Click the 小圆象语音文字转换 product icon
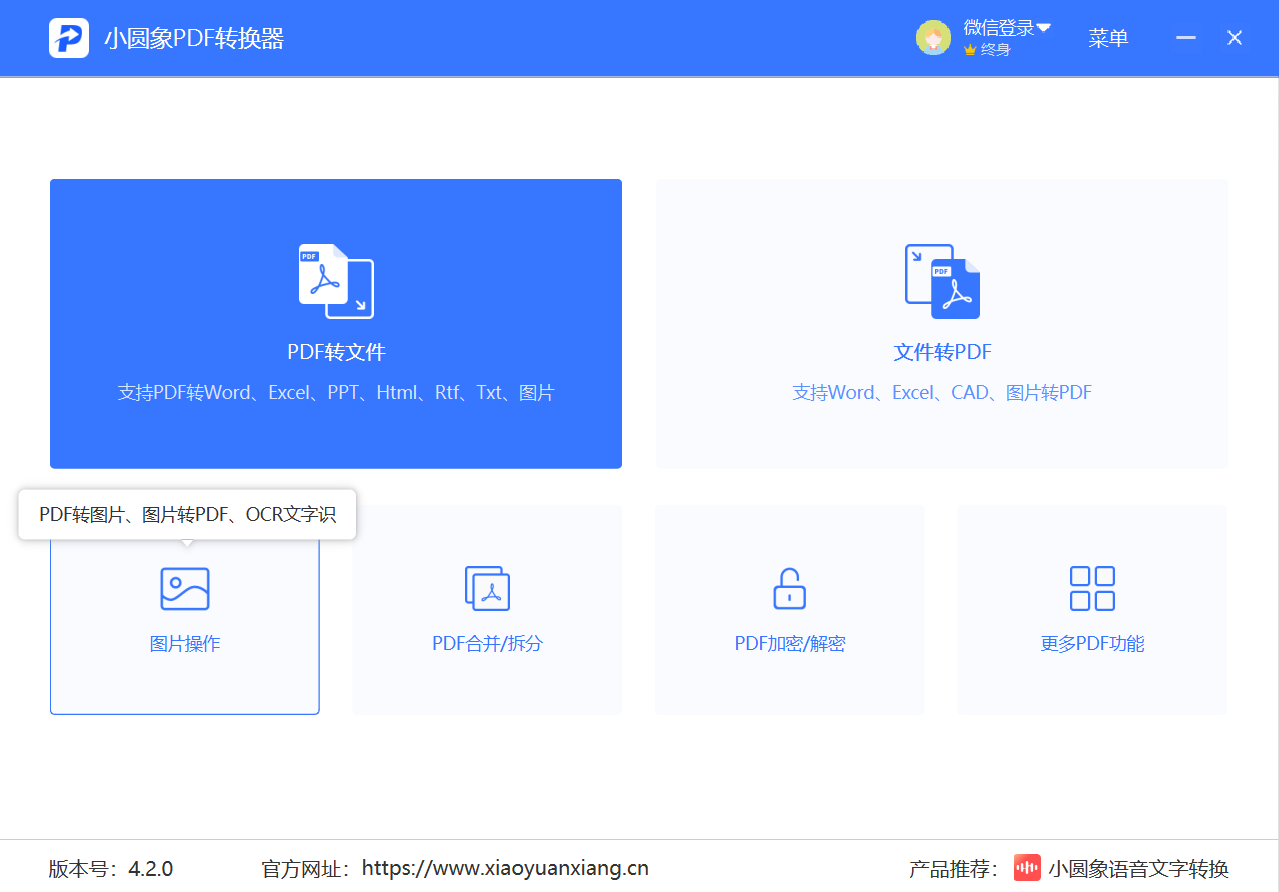Viewport: 1279px width, 892px height. pyautogui.click(x=1027, y=868)
